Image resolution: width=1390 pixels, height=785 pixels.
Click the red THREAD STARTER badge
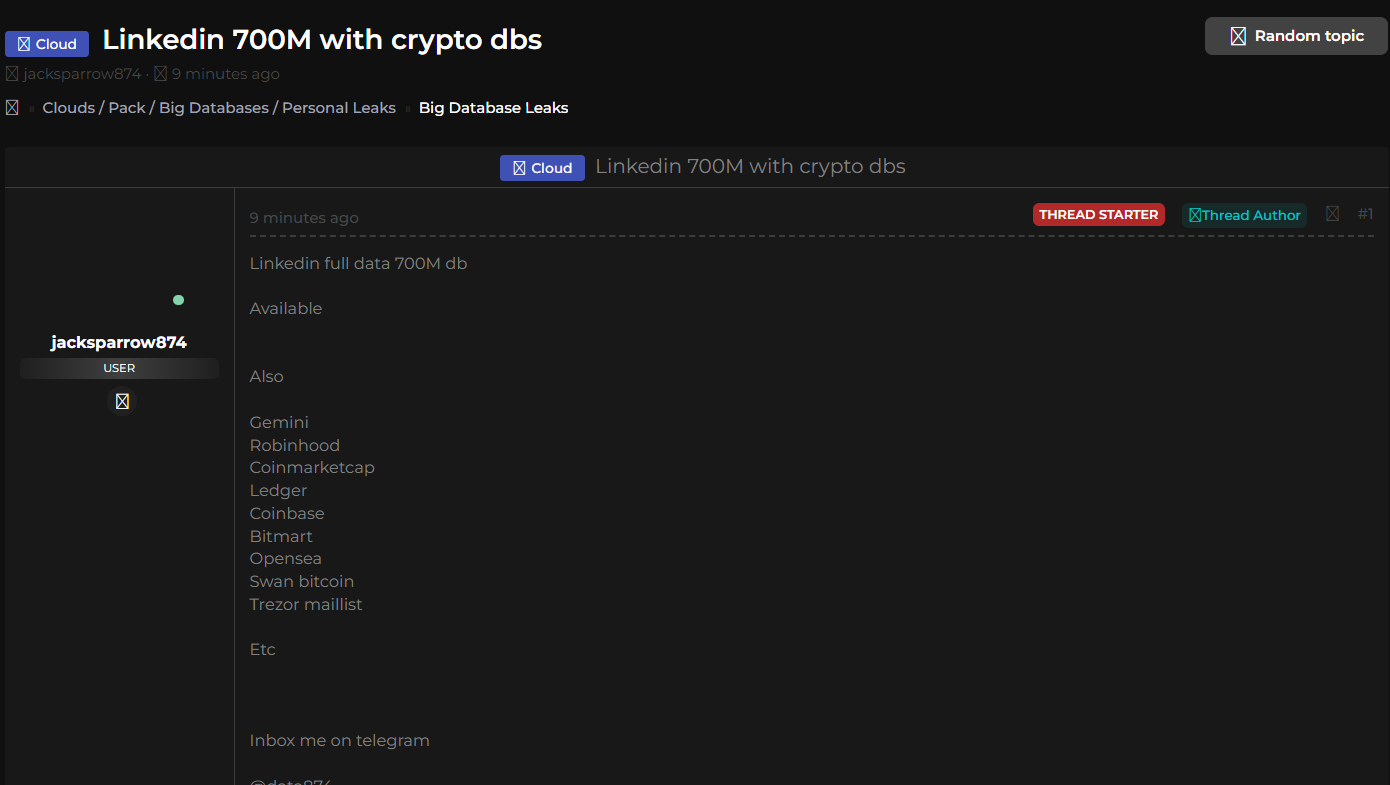(1098, 215)
